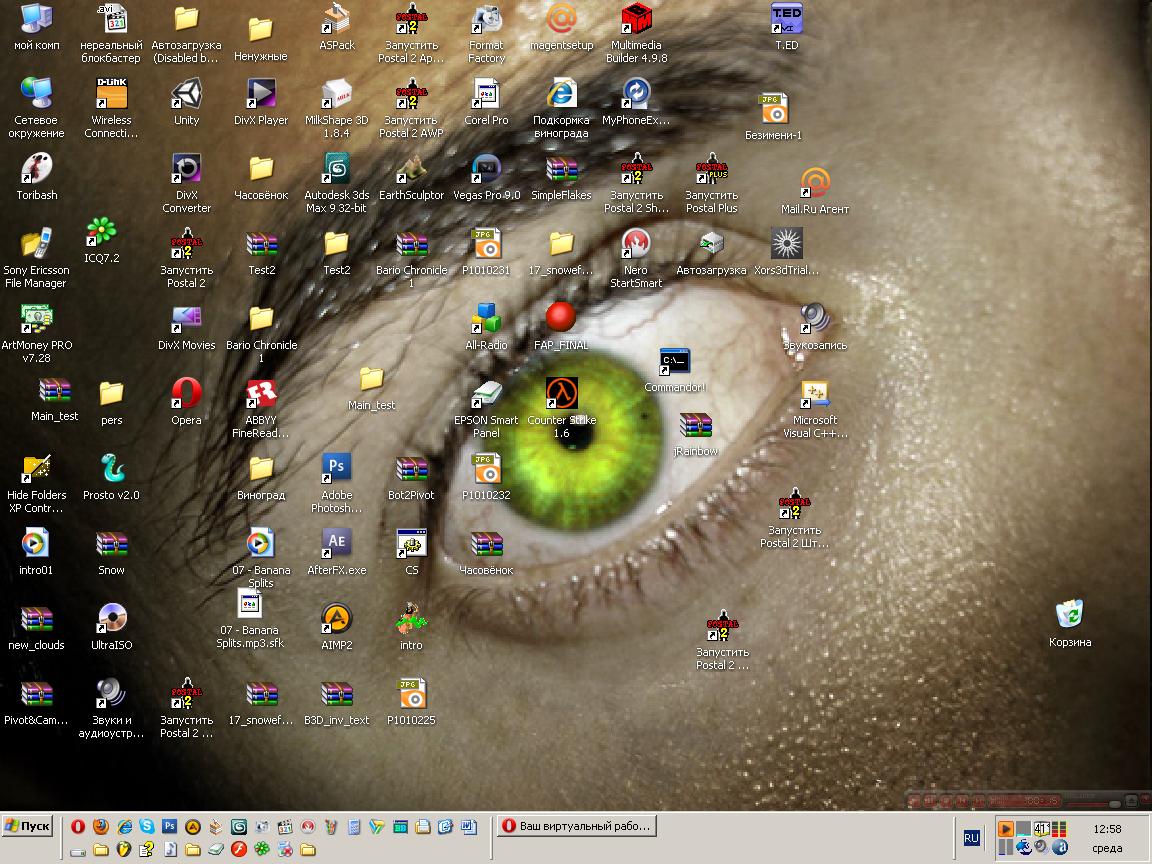Open the RU language switcher

971,838
